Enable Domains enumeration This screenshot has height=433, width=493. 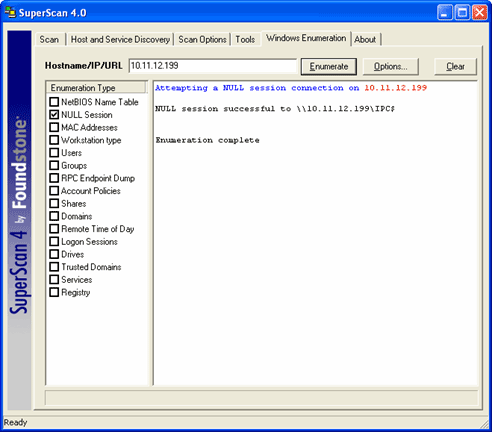[x=54, y=216]
